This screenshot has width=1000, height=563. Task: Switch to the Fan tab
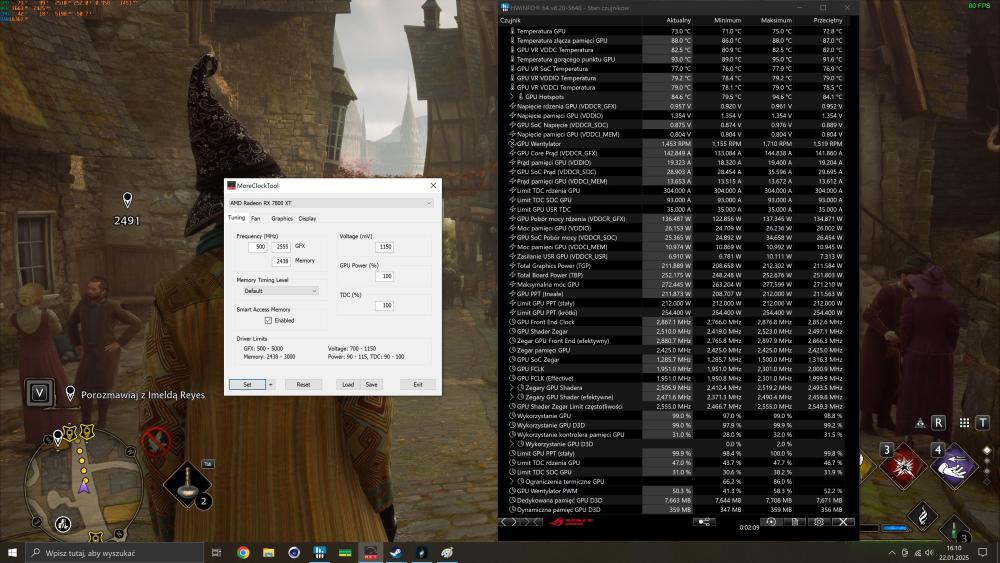(x=256, y=218)
